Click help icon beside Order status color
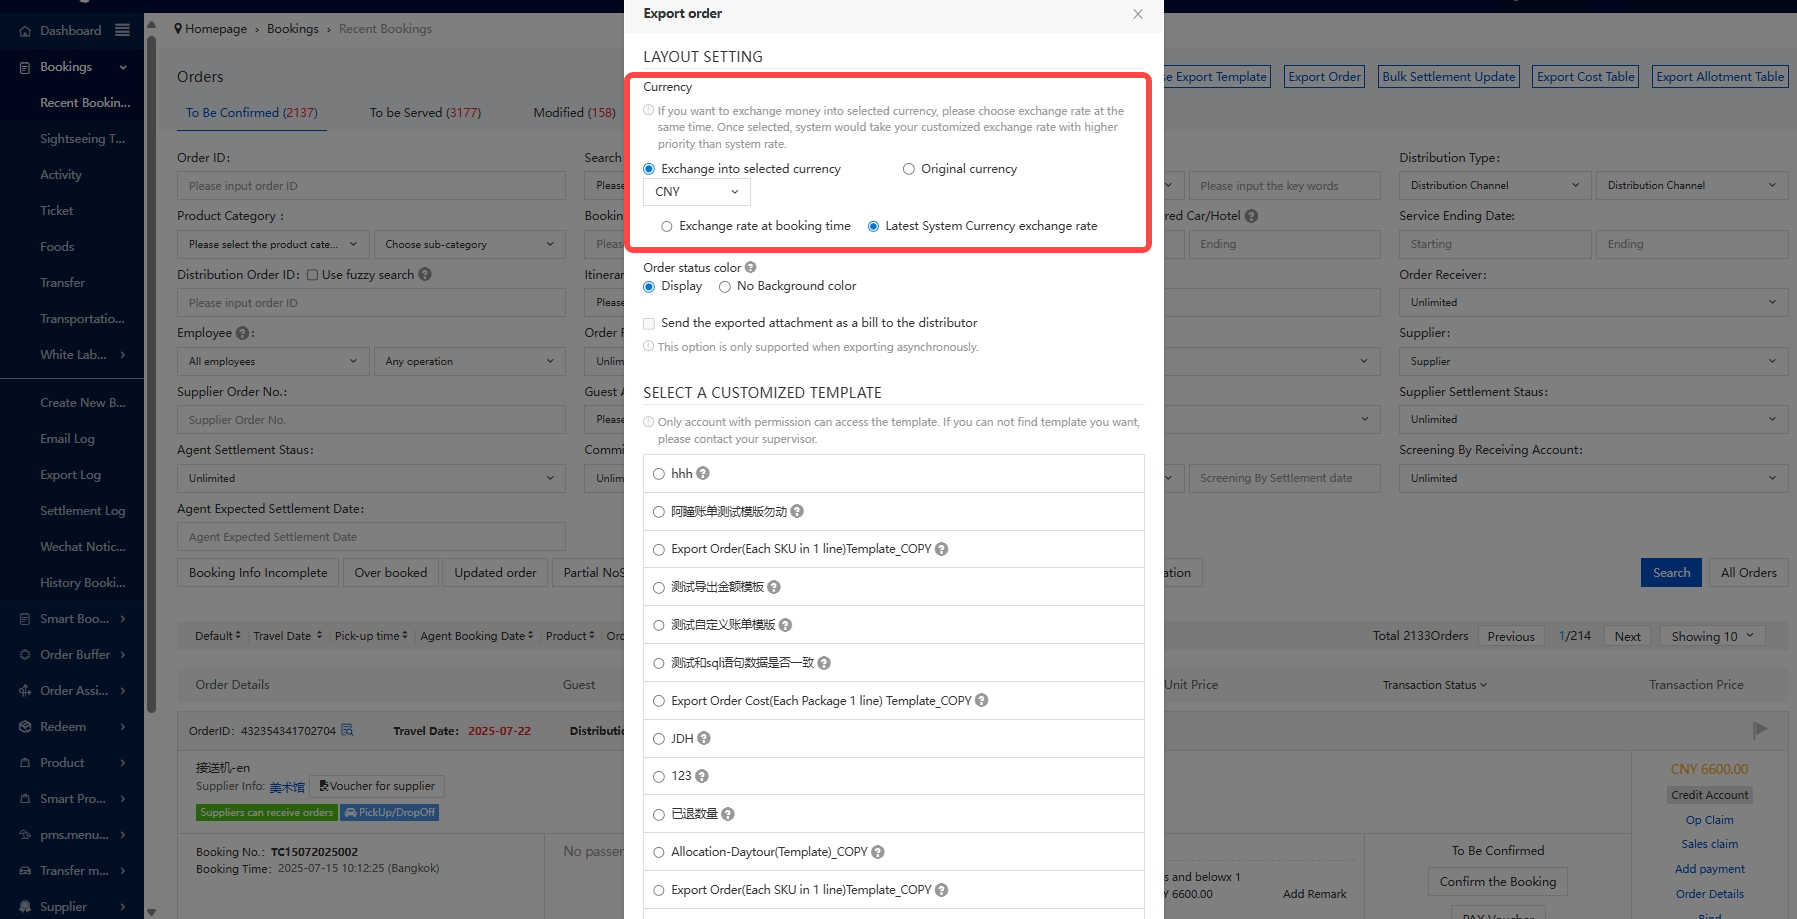The width and height of the screenshot is (1797, 919). pos(750,268)
